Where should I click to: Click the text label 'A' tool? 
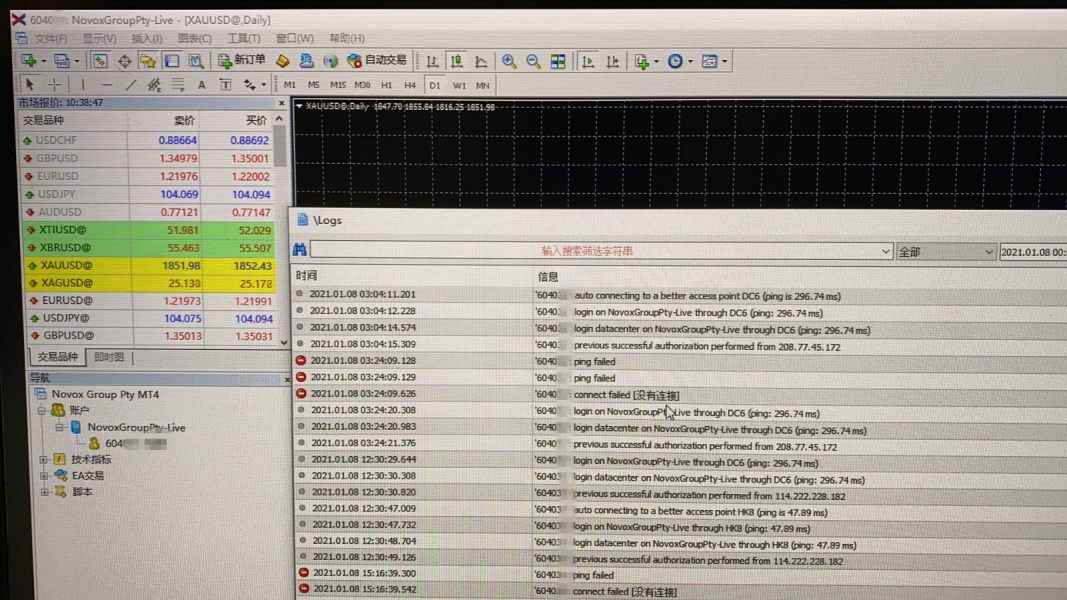(x=201, y=85)
